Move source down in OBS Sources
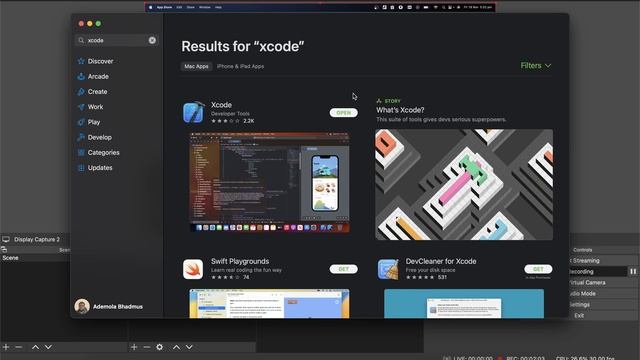 [189, 347]
